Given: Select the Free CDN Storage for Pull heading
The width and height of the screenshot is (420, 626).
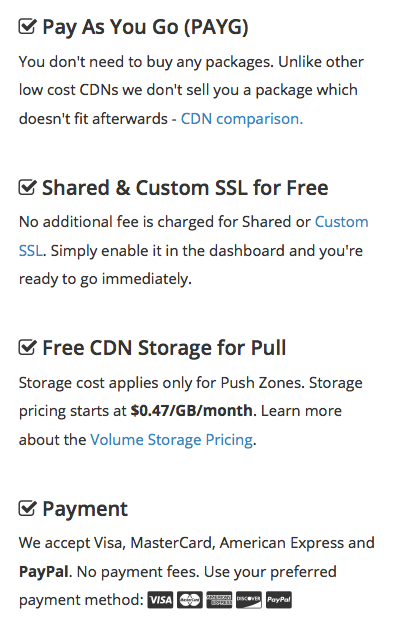Looking at the screenshot, I should [164, 347].
